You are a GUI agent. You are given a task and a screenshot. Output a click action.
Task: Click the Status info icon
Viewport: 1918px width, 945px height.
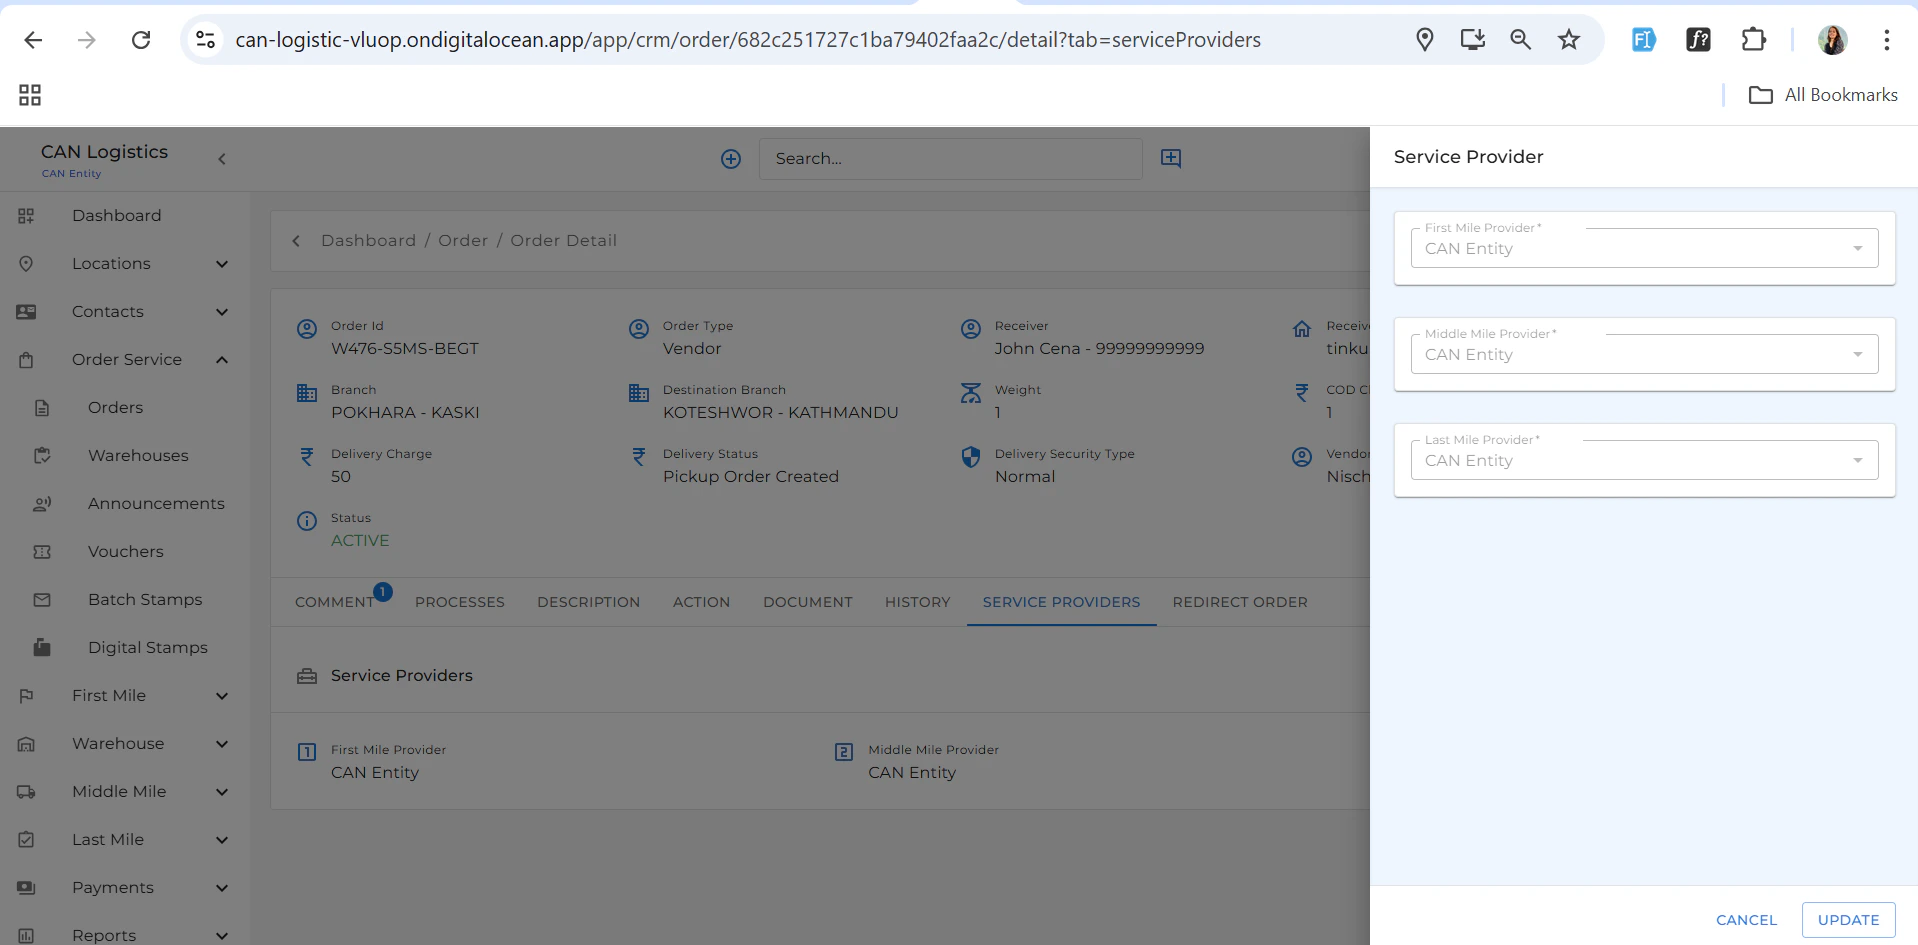coord(307,521)
